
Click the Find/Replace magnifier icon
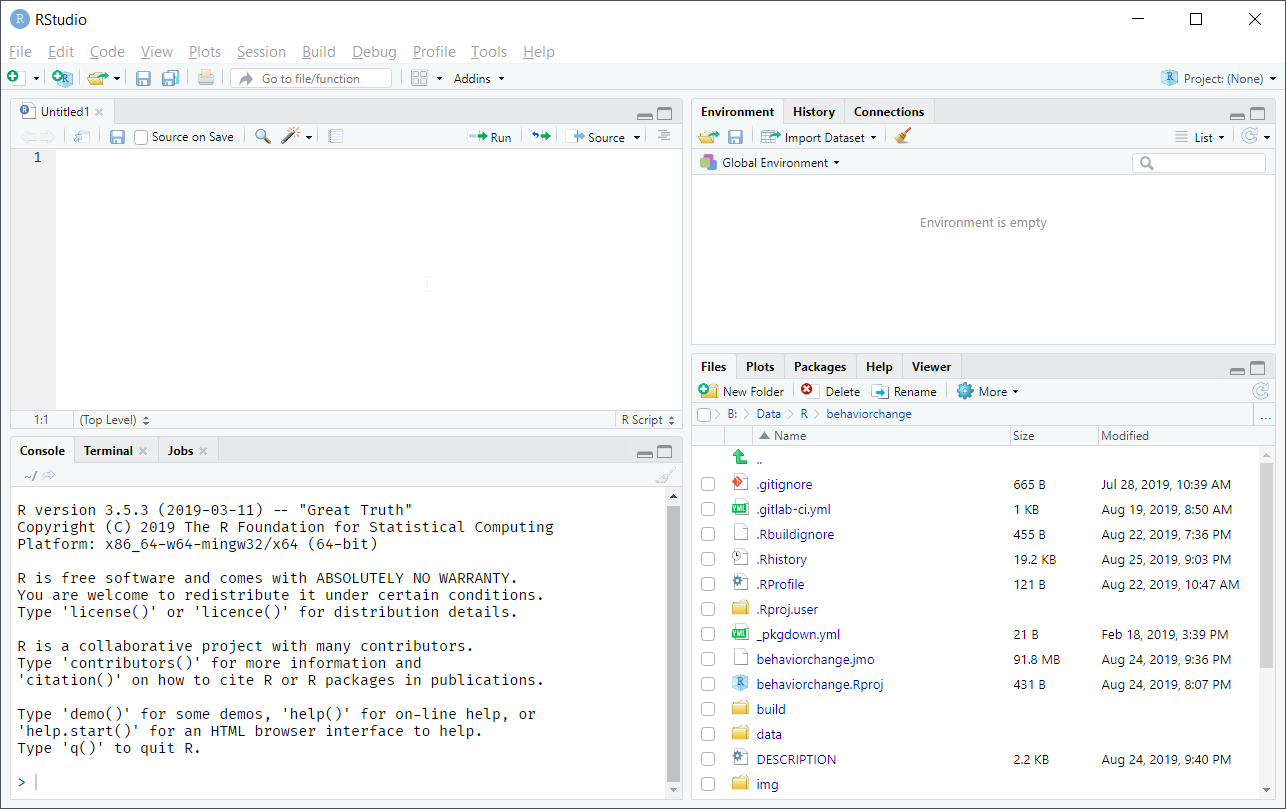(x=262, y=137)
